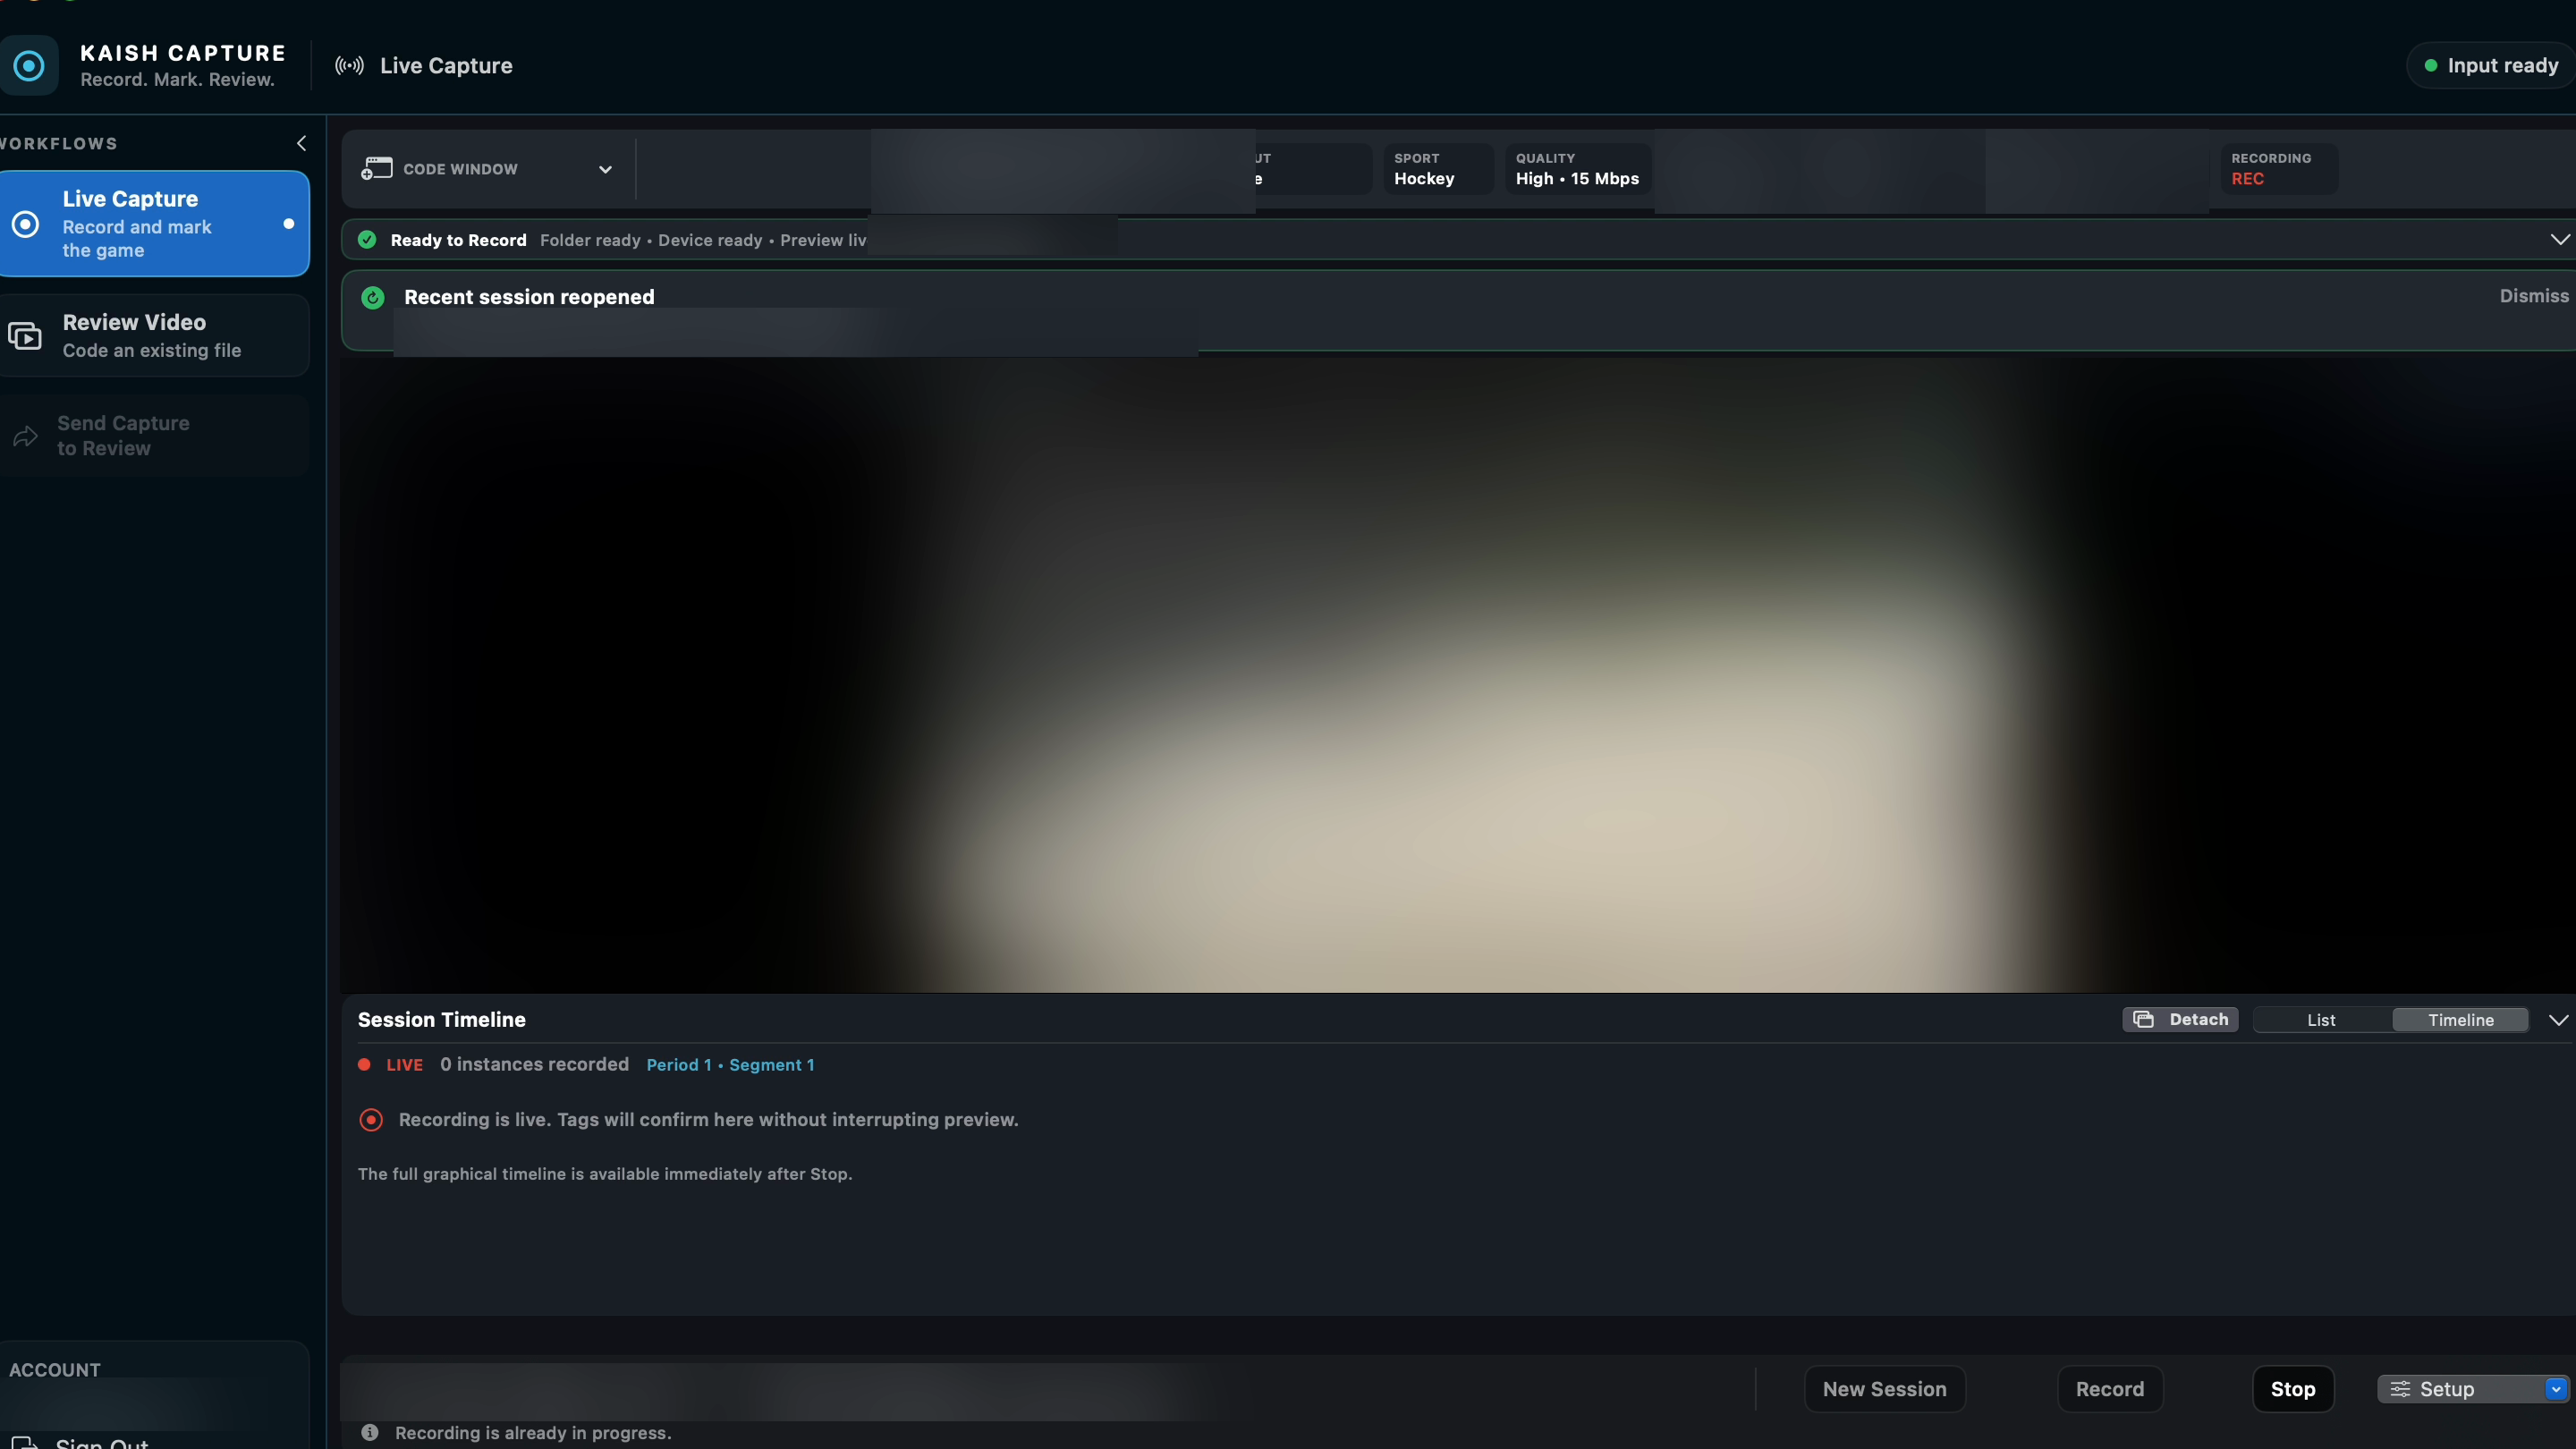Click the Recording REC status indicator
2576x1449 pixels.
point(2279,169)
